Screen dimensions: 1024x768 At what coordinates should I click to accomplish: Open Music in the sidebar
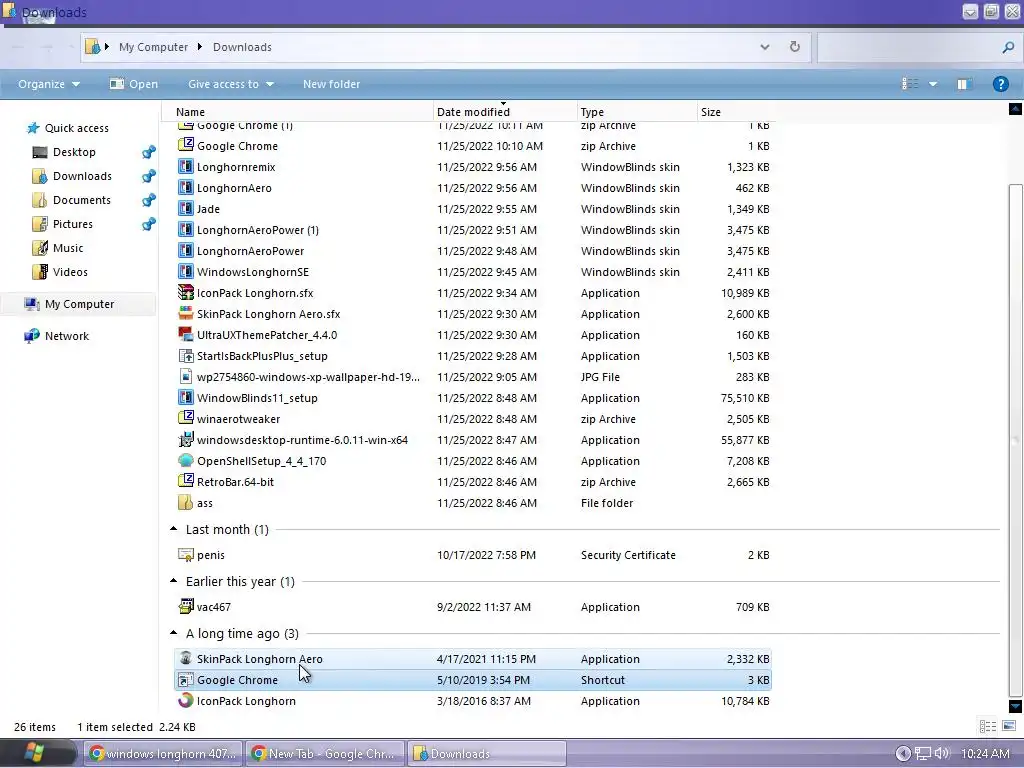(68, 248)
